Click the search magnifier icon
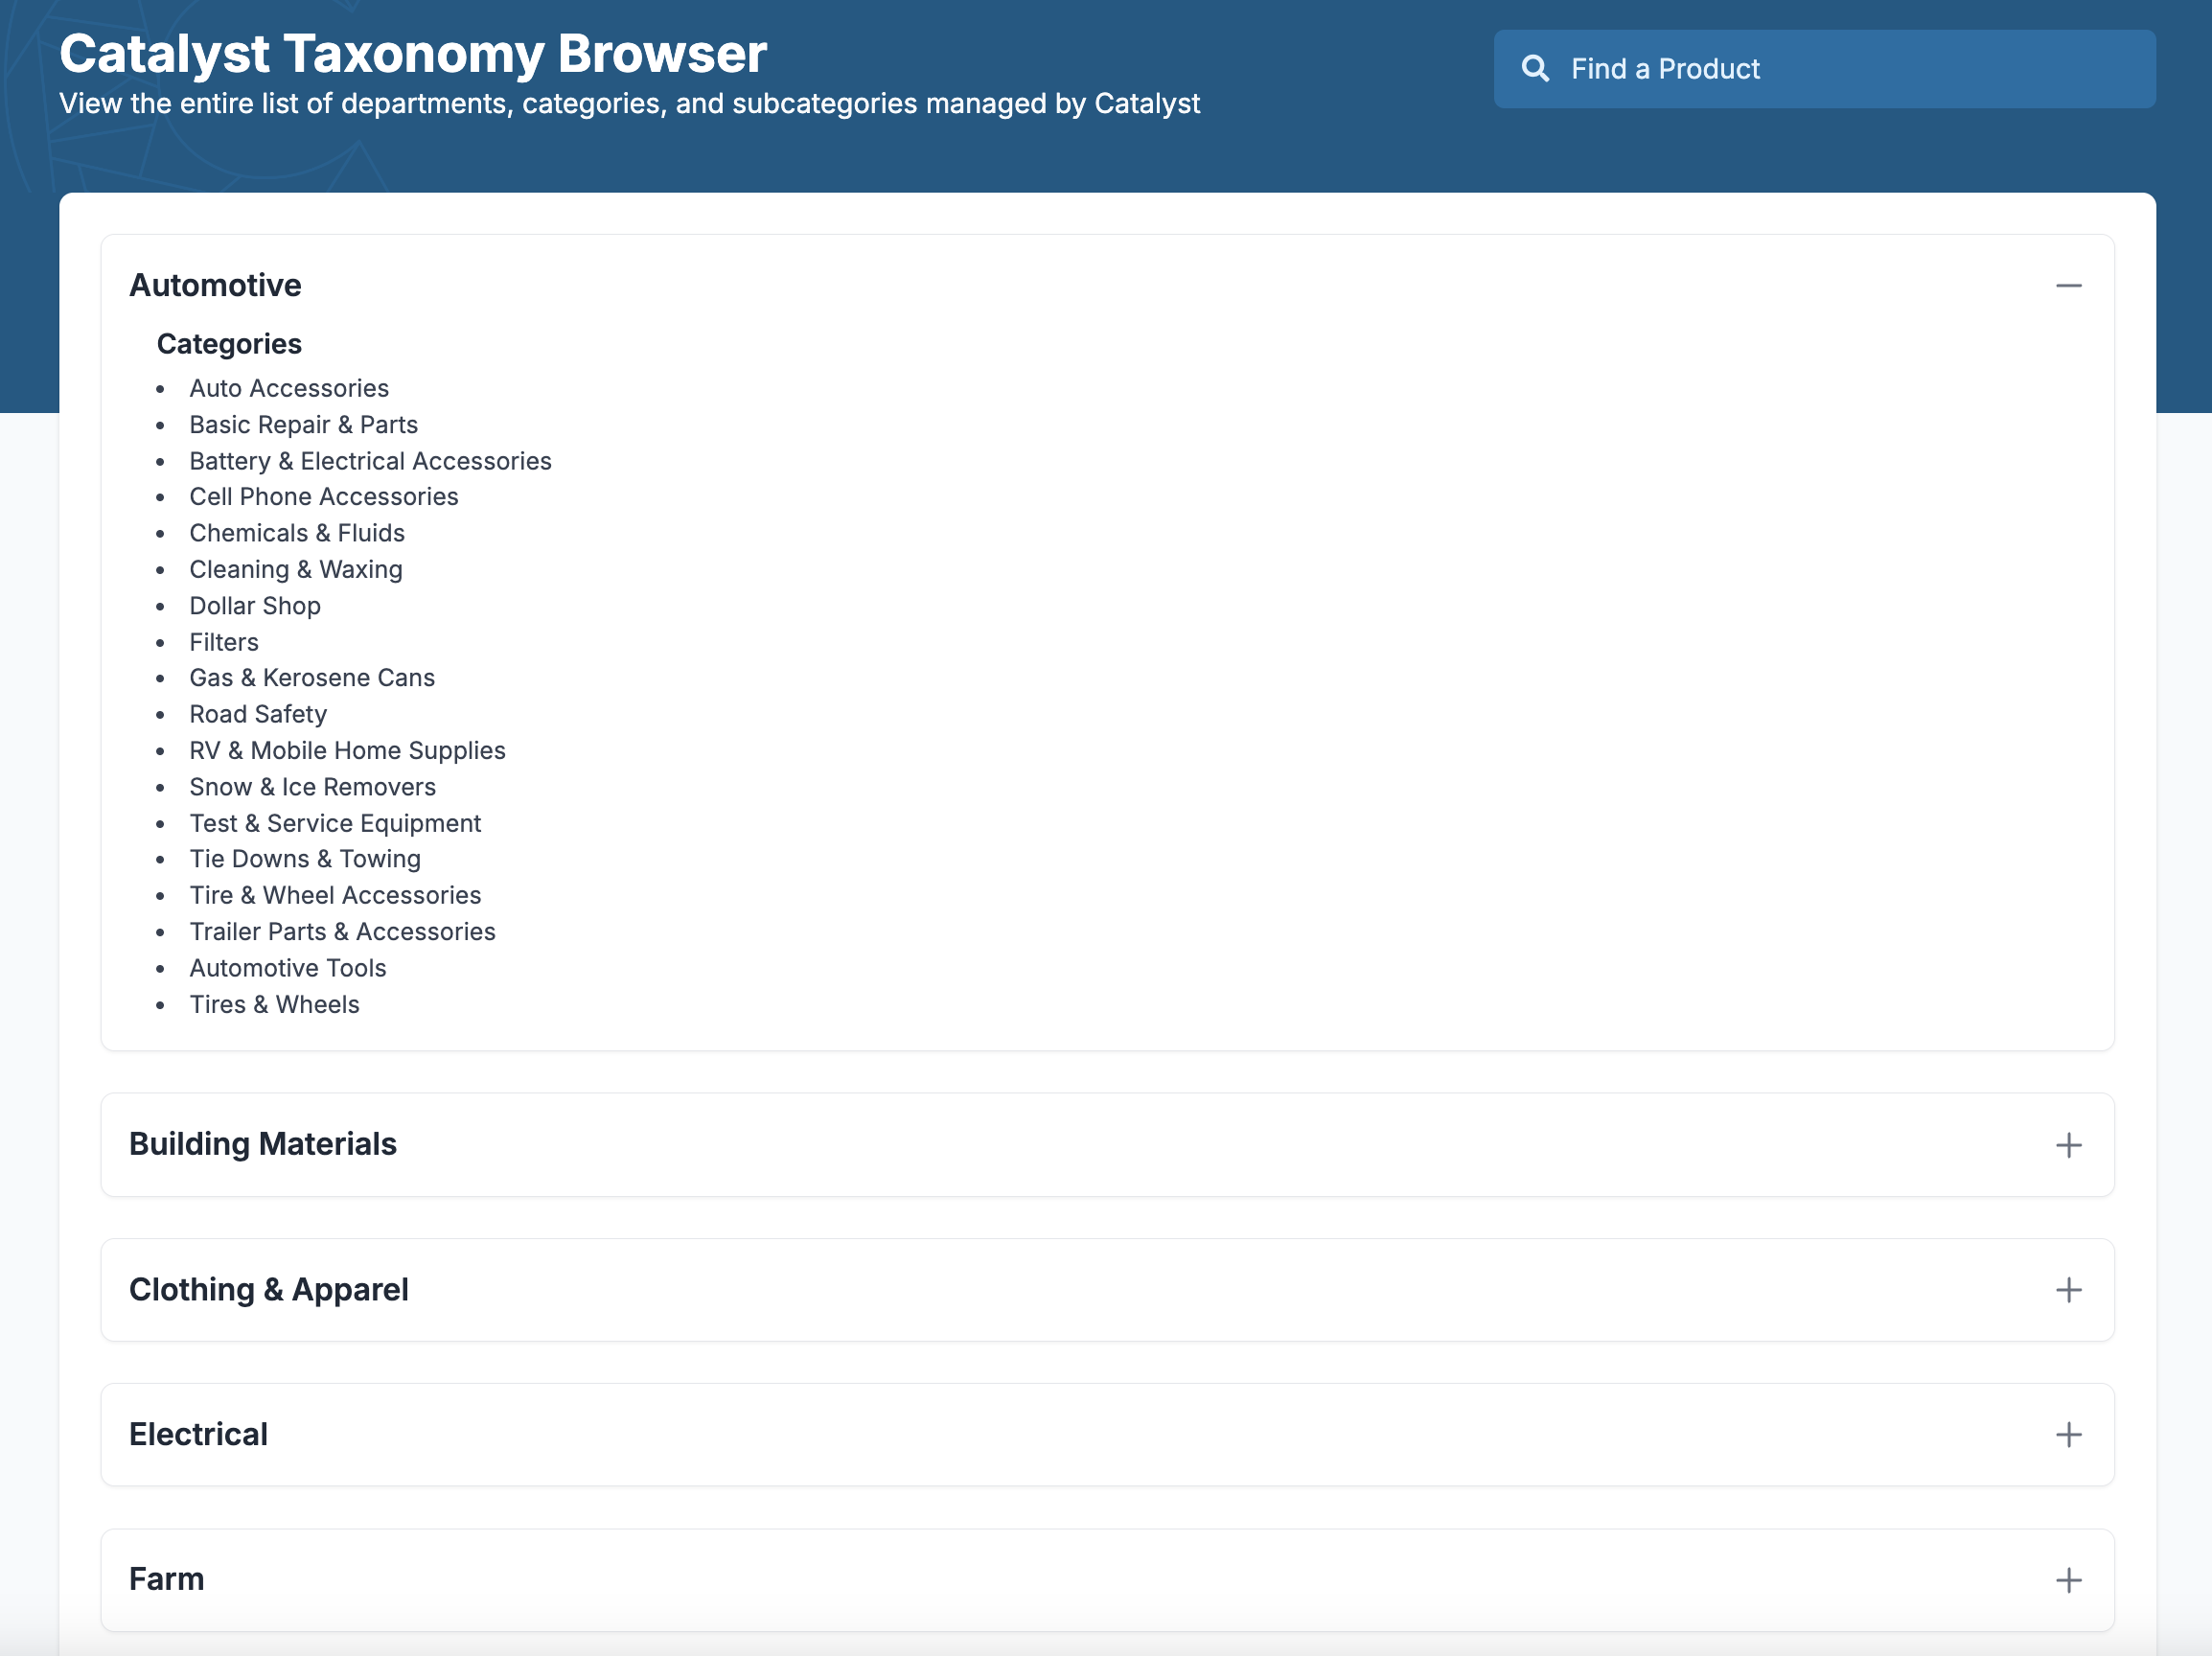2212x1656 pixels. click(1535, 69)
